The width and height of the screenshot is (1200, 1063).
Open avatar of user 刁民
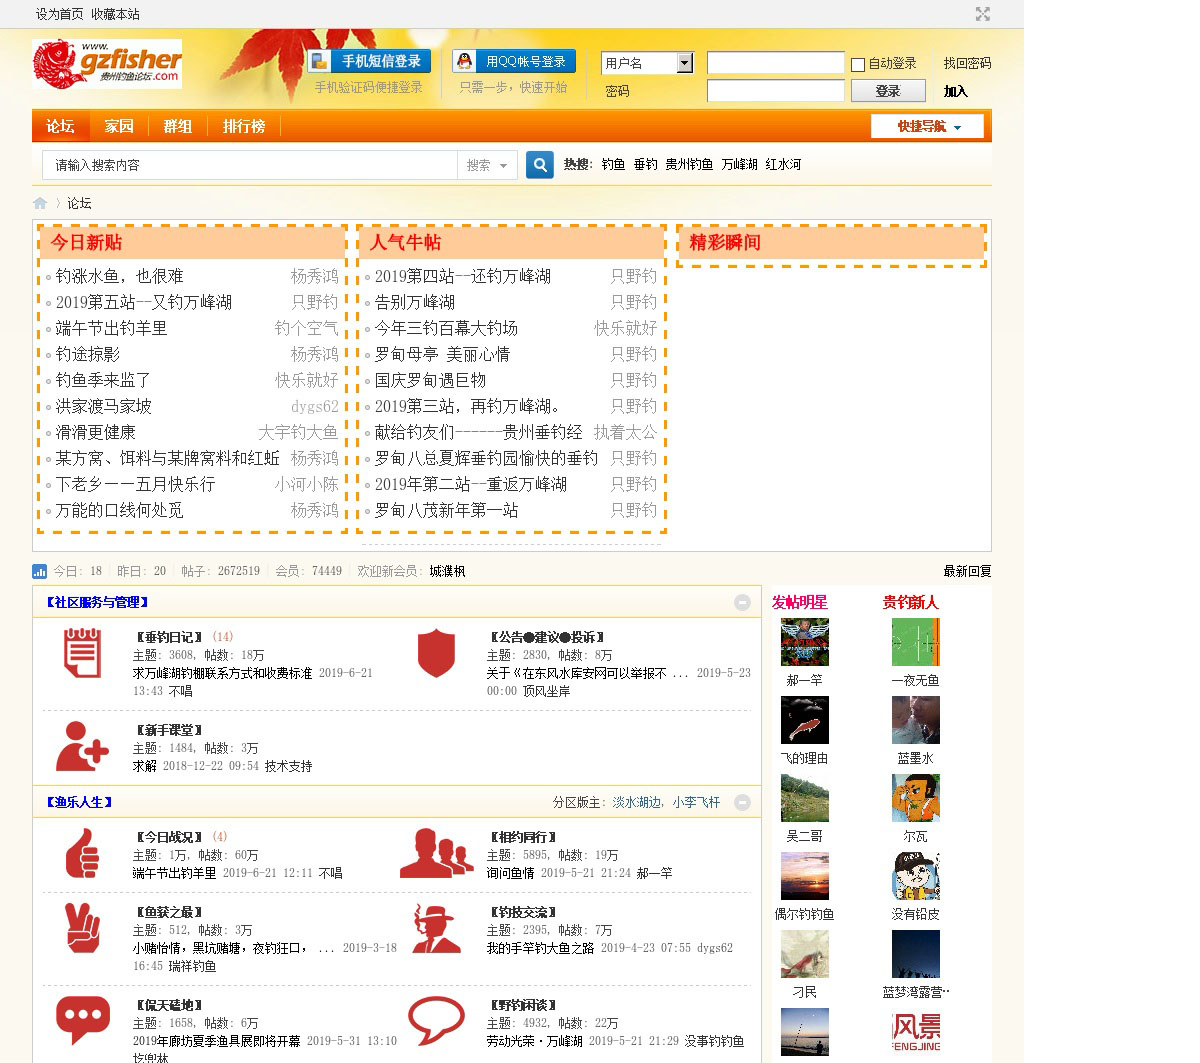point(805,954)
